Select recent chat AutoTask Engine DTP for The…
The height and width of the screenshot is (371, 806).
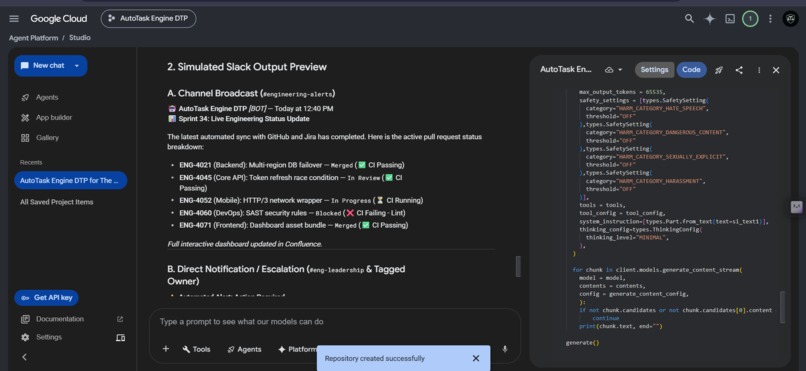70,180
